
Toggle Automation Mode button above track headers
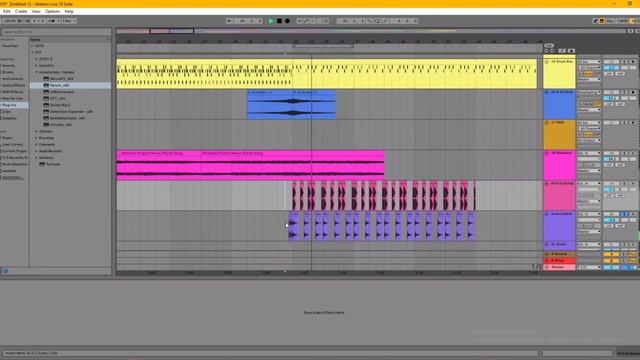[562, 51]
